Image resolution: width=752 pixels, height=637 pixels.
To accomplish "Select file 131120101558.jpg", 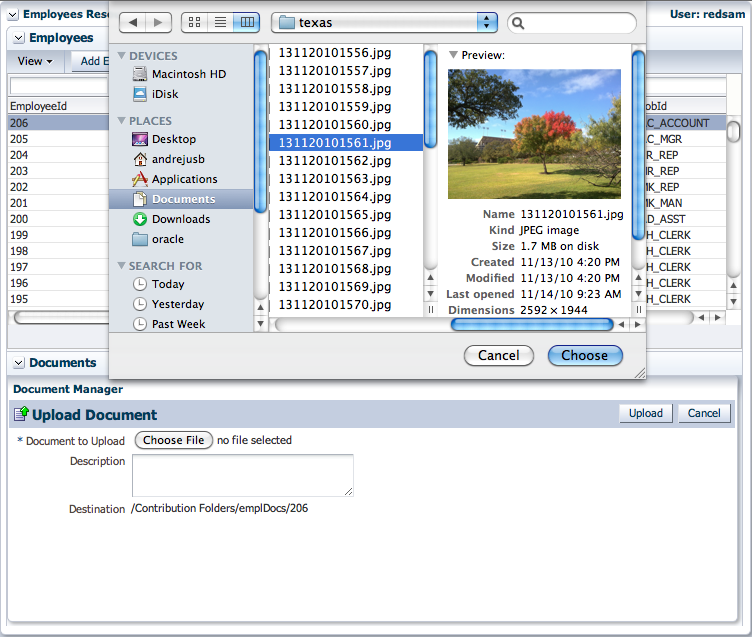I will tap(346, 89).
